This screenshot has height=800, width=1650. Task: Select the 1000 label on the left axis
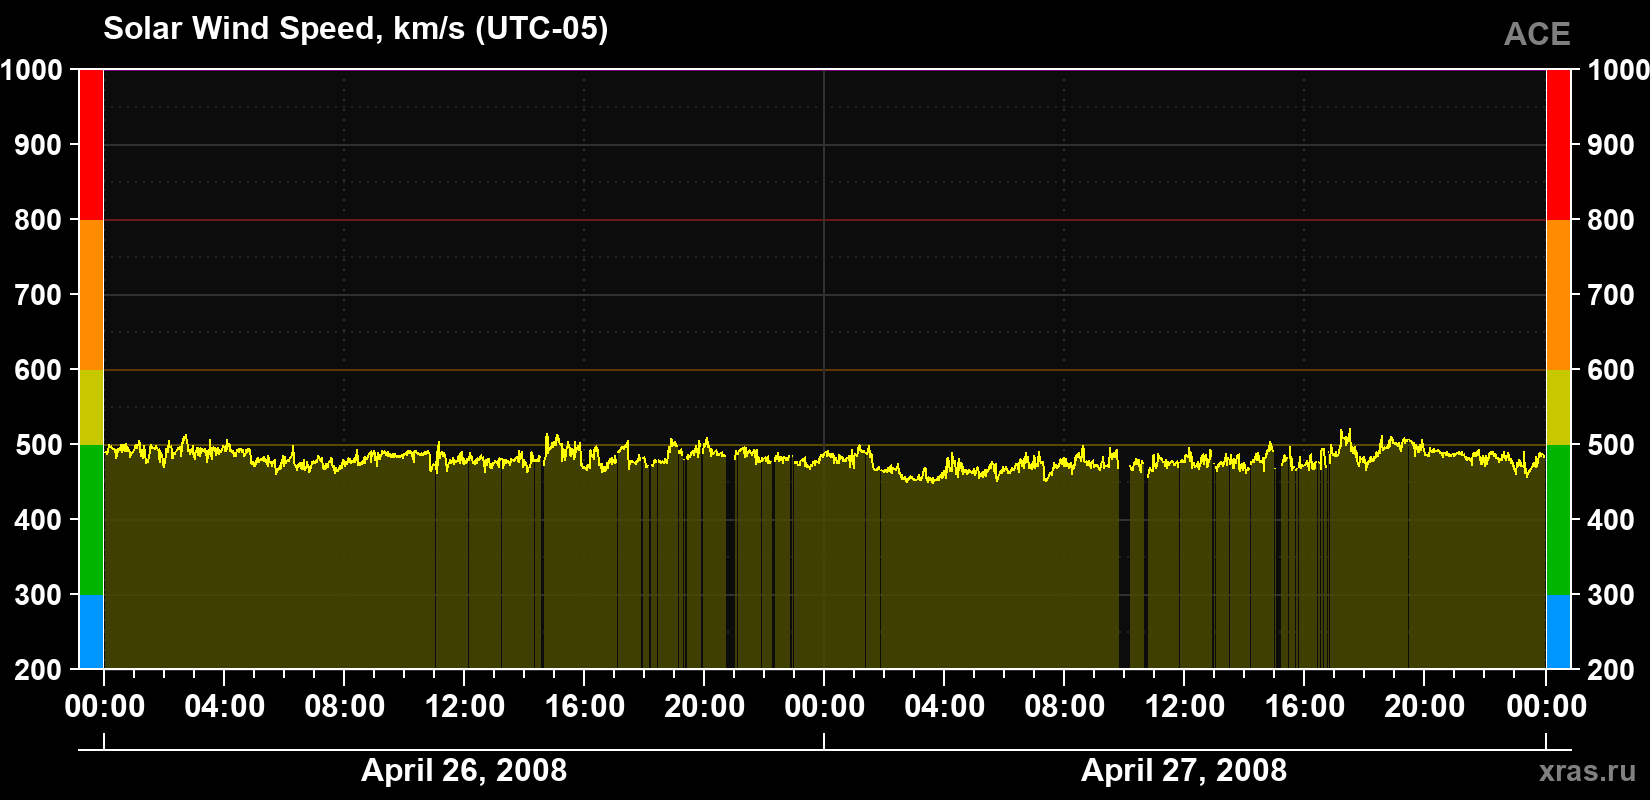point(32,70)
